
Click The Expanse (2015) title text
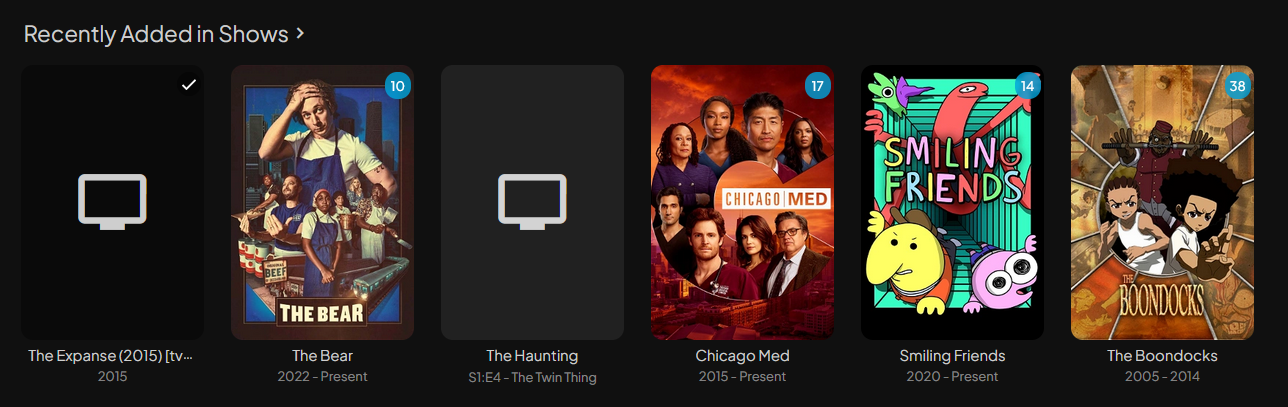coord(110,356)
